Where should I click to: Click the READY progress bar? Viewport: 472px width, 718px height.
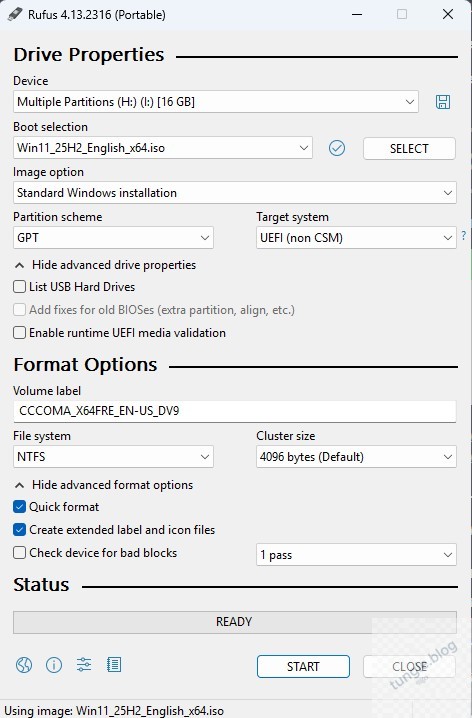[235, 622]
